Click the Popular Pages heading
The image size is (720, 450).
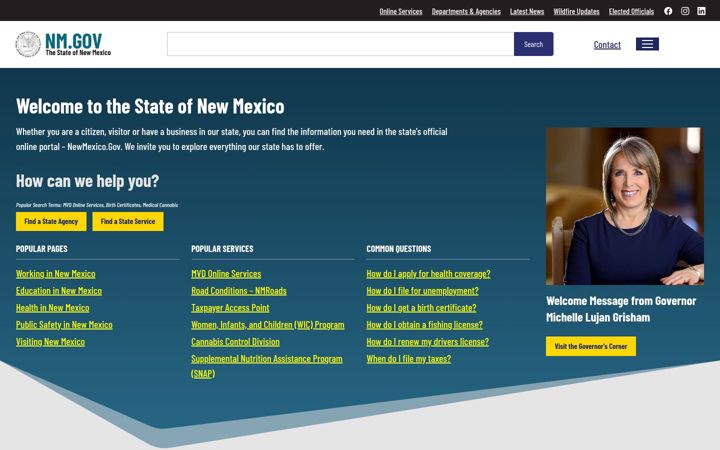[42, 248]
